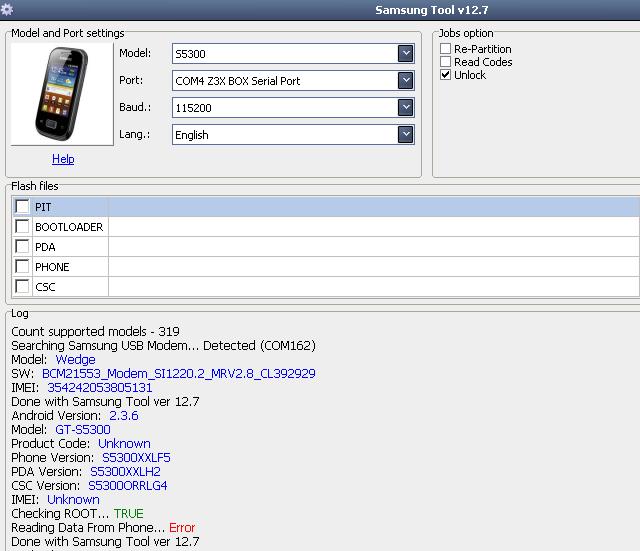
Task: Click the COM4 Z3X BOX port field
Action: (x=285, y=80)
